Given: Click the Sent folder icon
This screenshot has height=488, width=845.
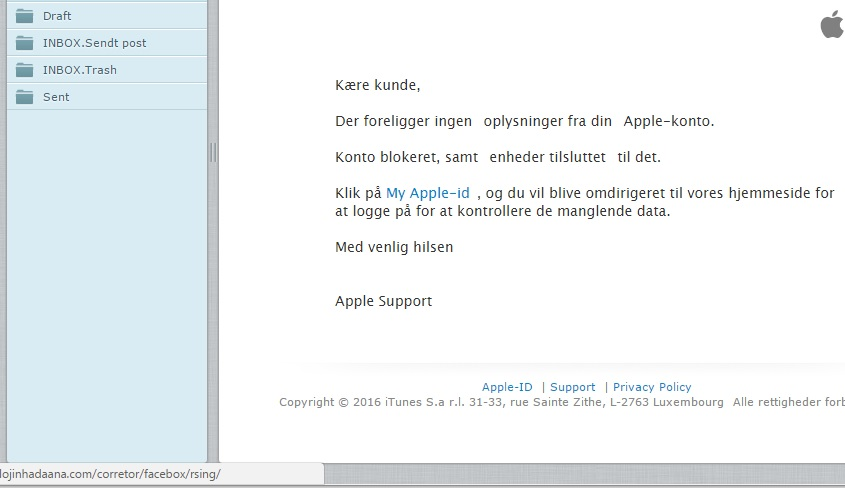Looking at the screenshot, I should pyautogui.click(x=24, y=97).
